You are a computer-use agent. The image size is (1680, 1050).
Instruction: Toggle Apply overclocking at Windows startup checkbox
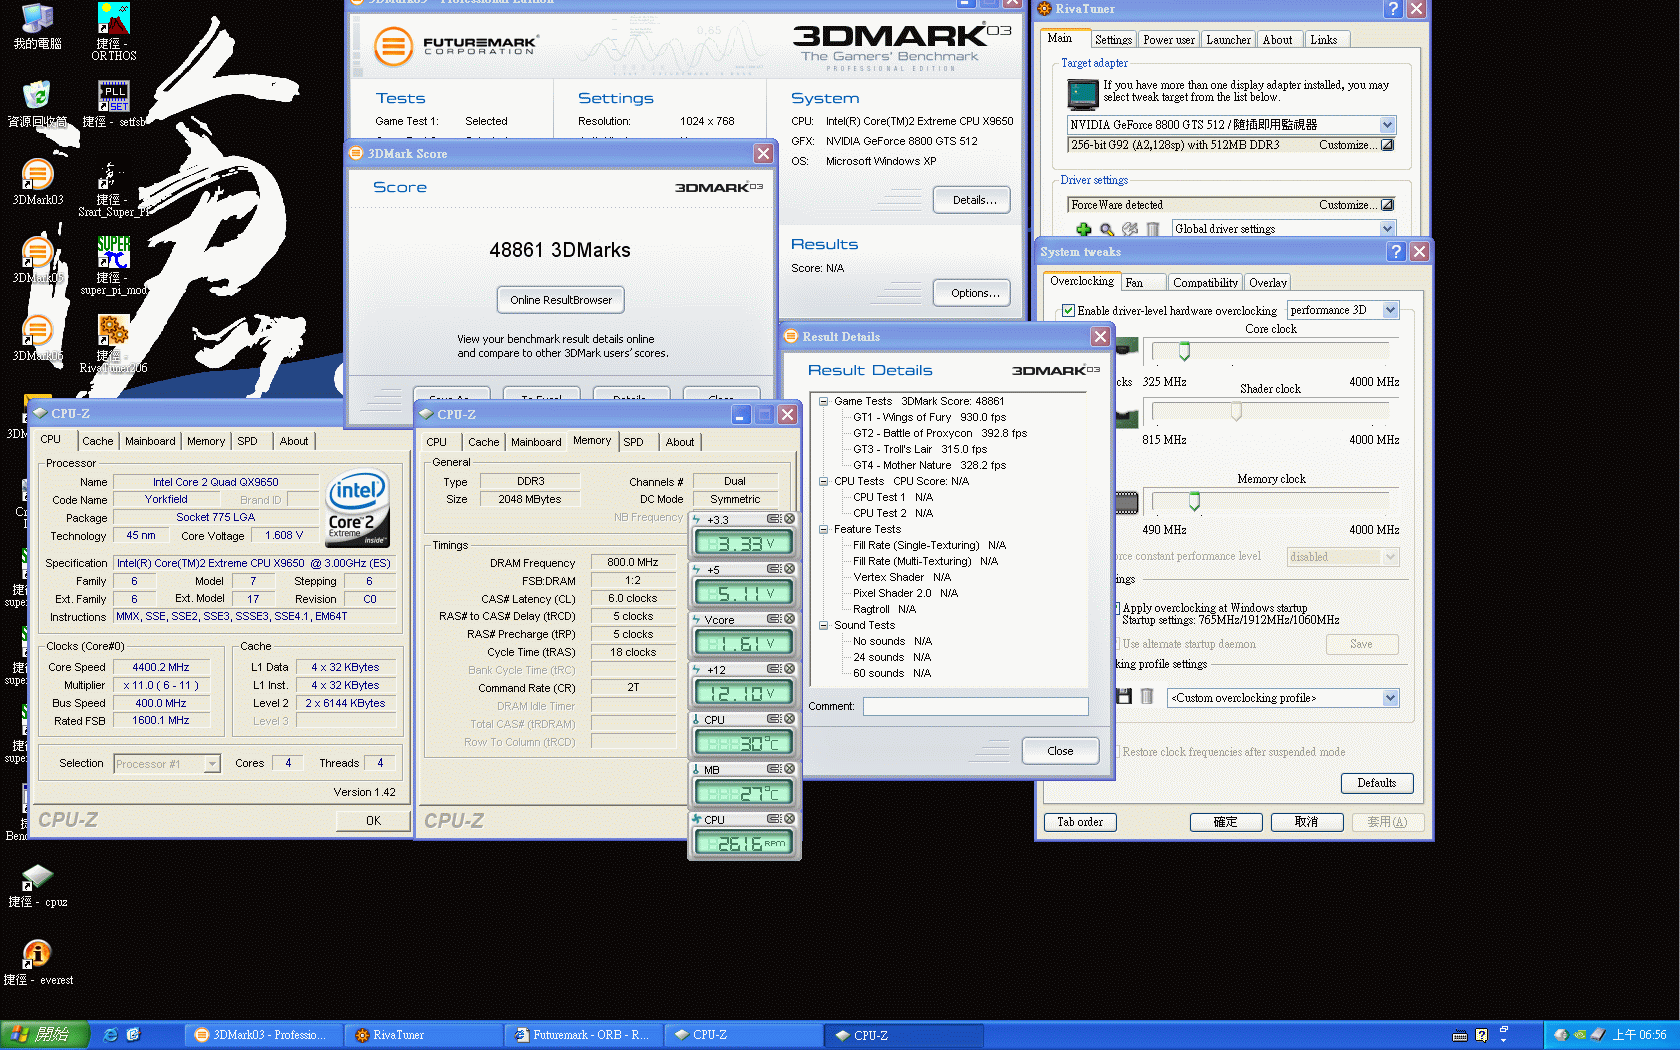pos(1116,608)
